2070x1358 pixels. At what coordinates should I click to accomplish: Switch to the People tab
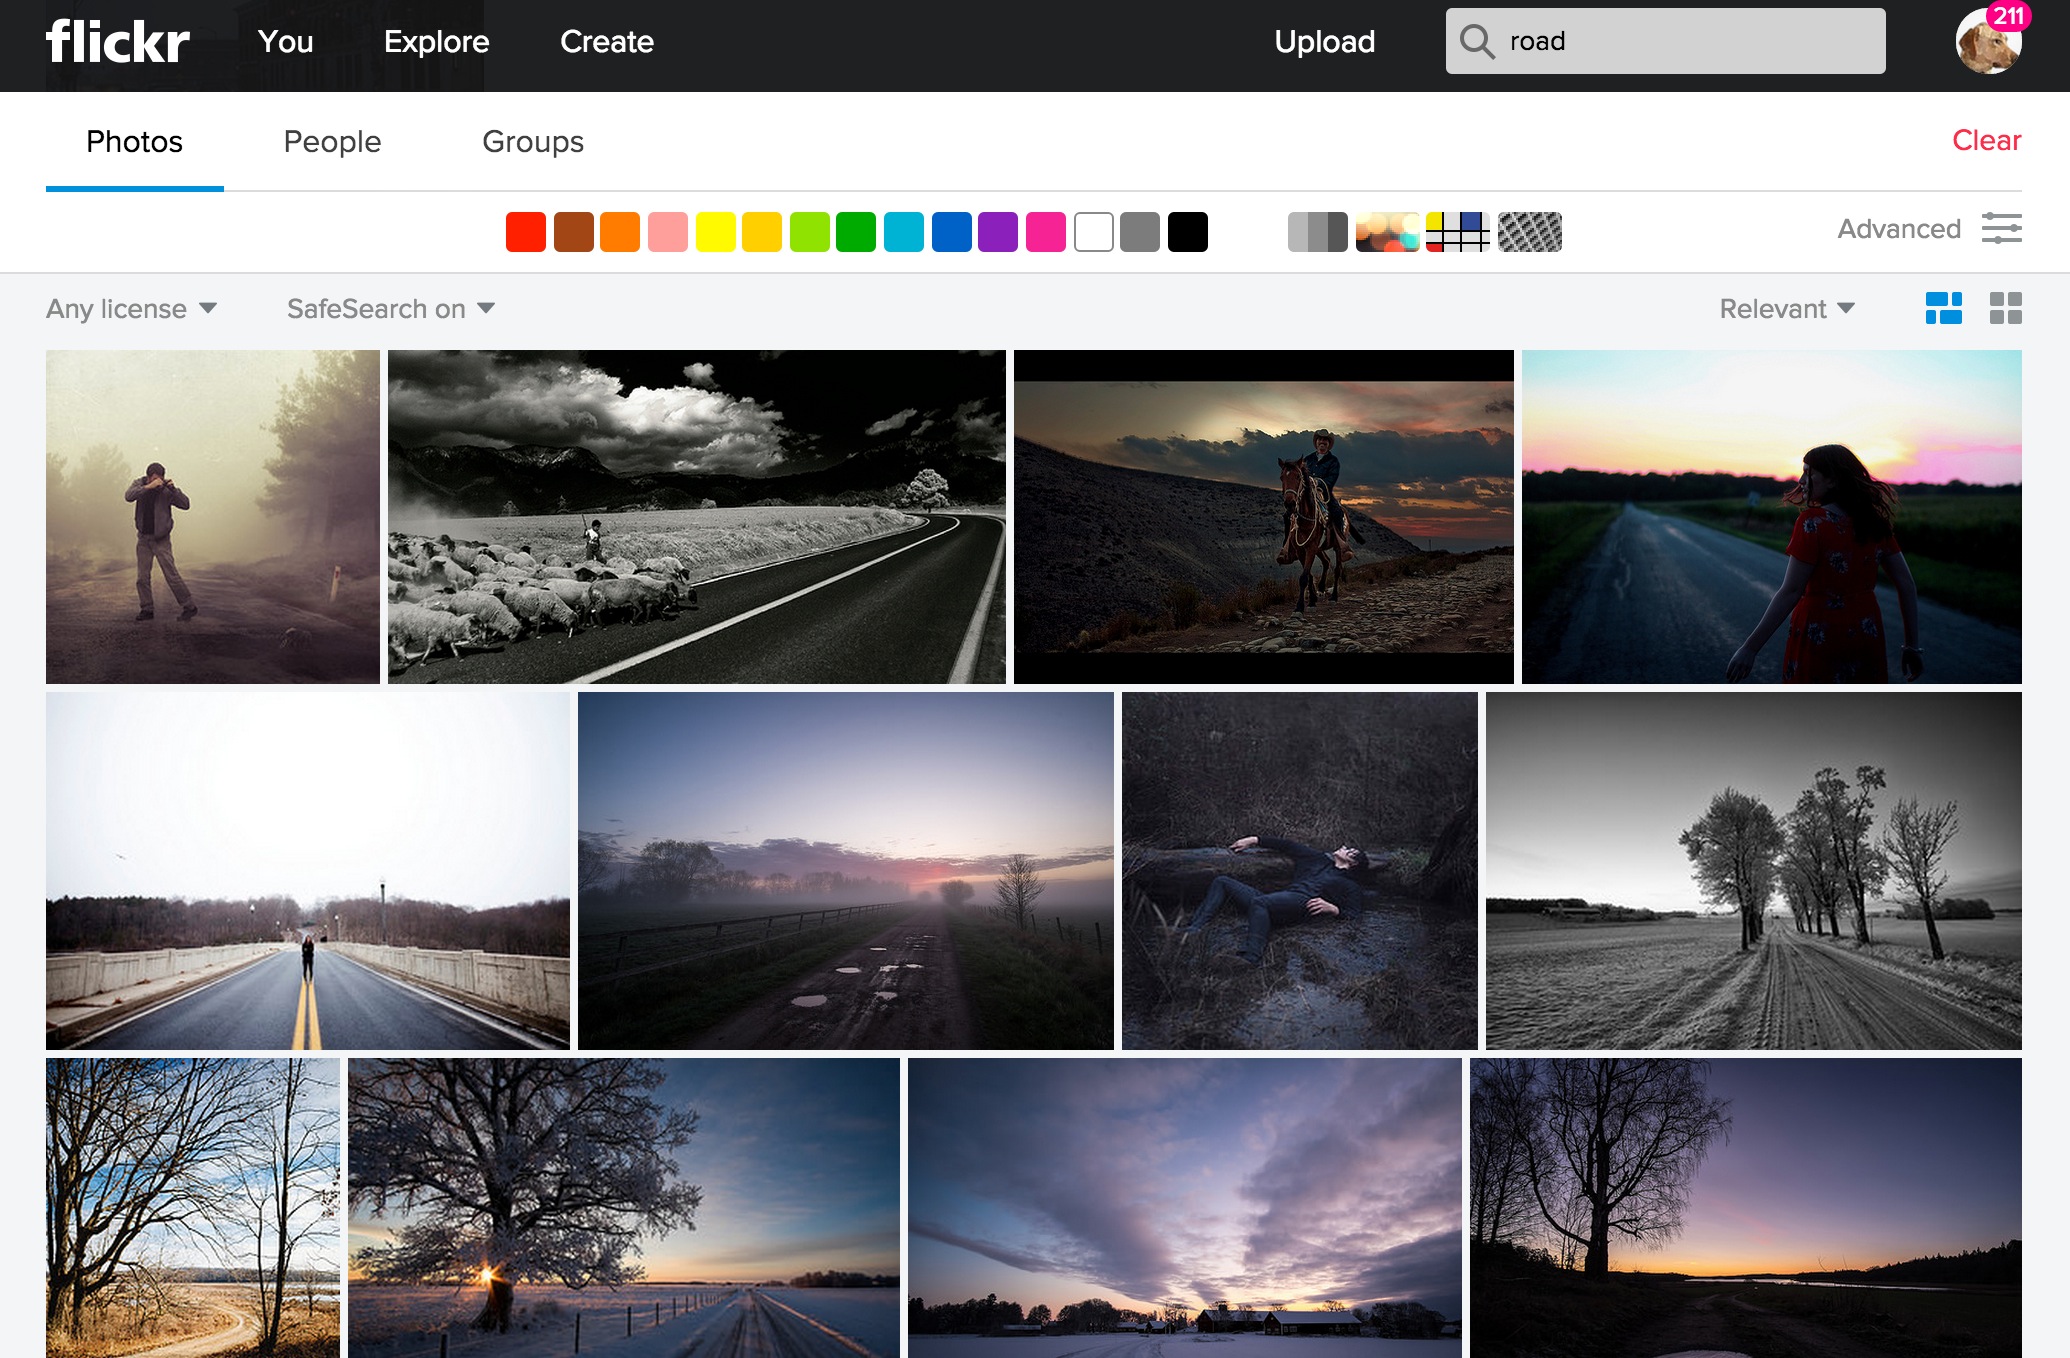[332, 142]
